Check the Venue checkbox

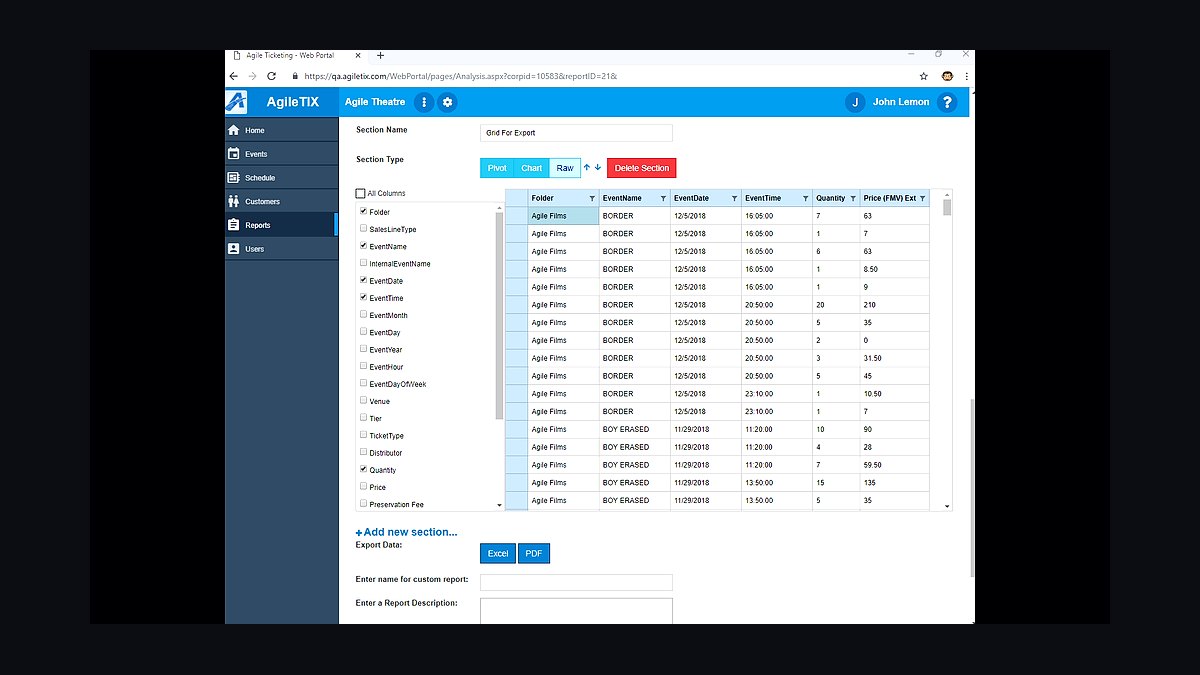point(363,400)
